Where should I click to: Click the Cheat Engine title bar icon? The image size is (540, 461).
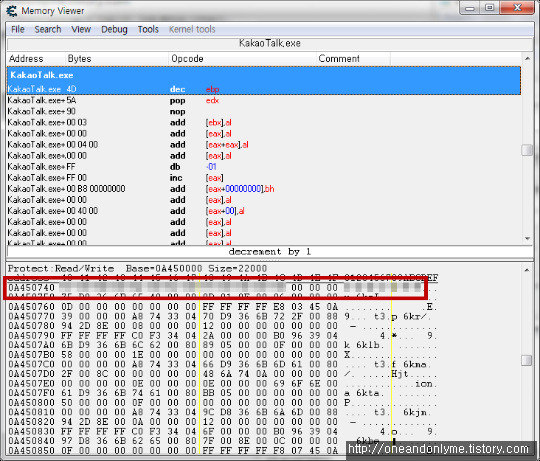tap(12, 11)
